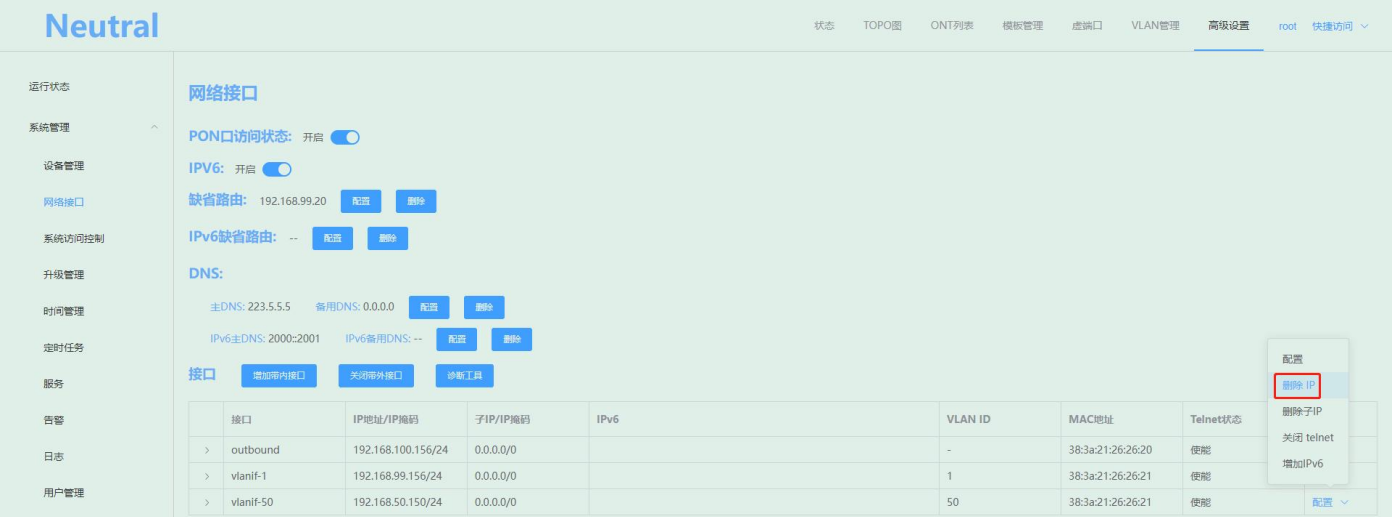Expand the vlanif-50 row chevron
This screenshot has height=517, width=1393.
(x=207, y=502)
